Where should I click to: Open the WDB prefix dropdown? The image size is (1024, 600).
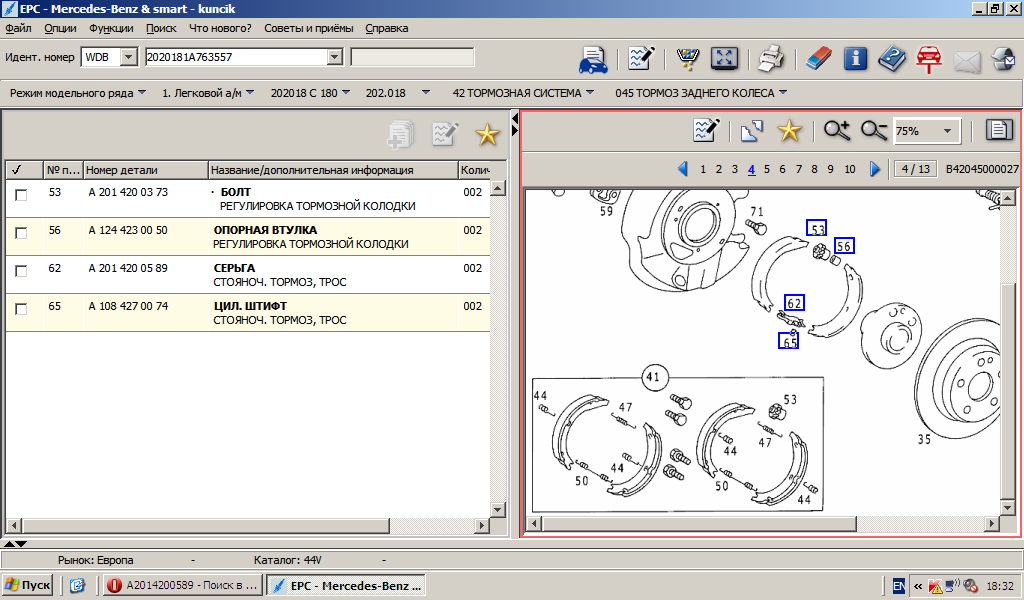point(129,57)
